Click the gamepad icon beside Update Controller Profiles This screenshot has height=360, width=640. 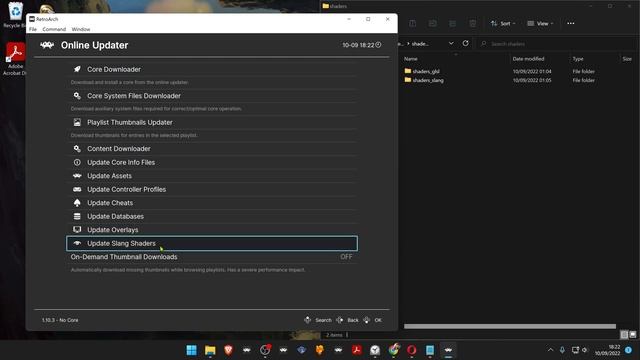click(x=77, y=189)
